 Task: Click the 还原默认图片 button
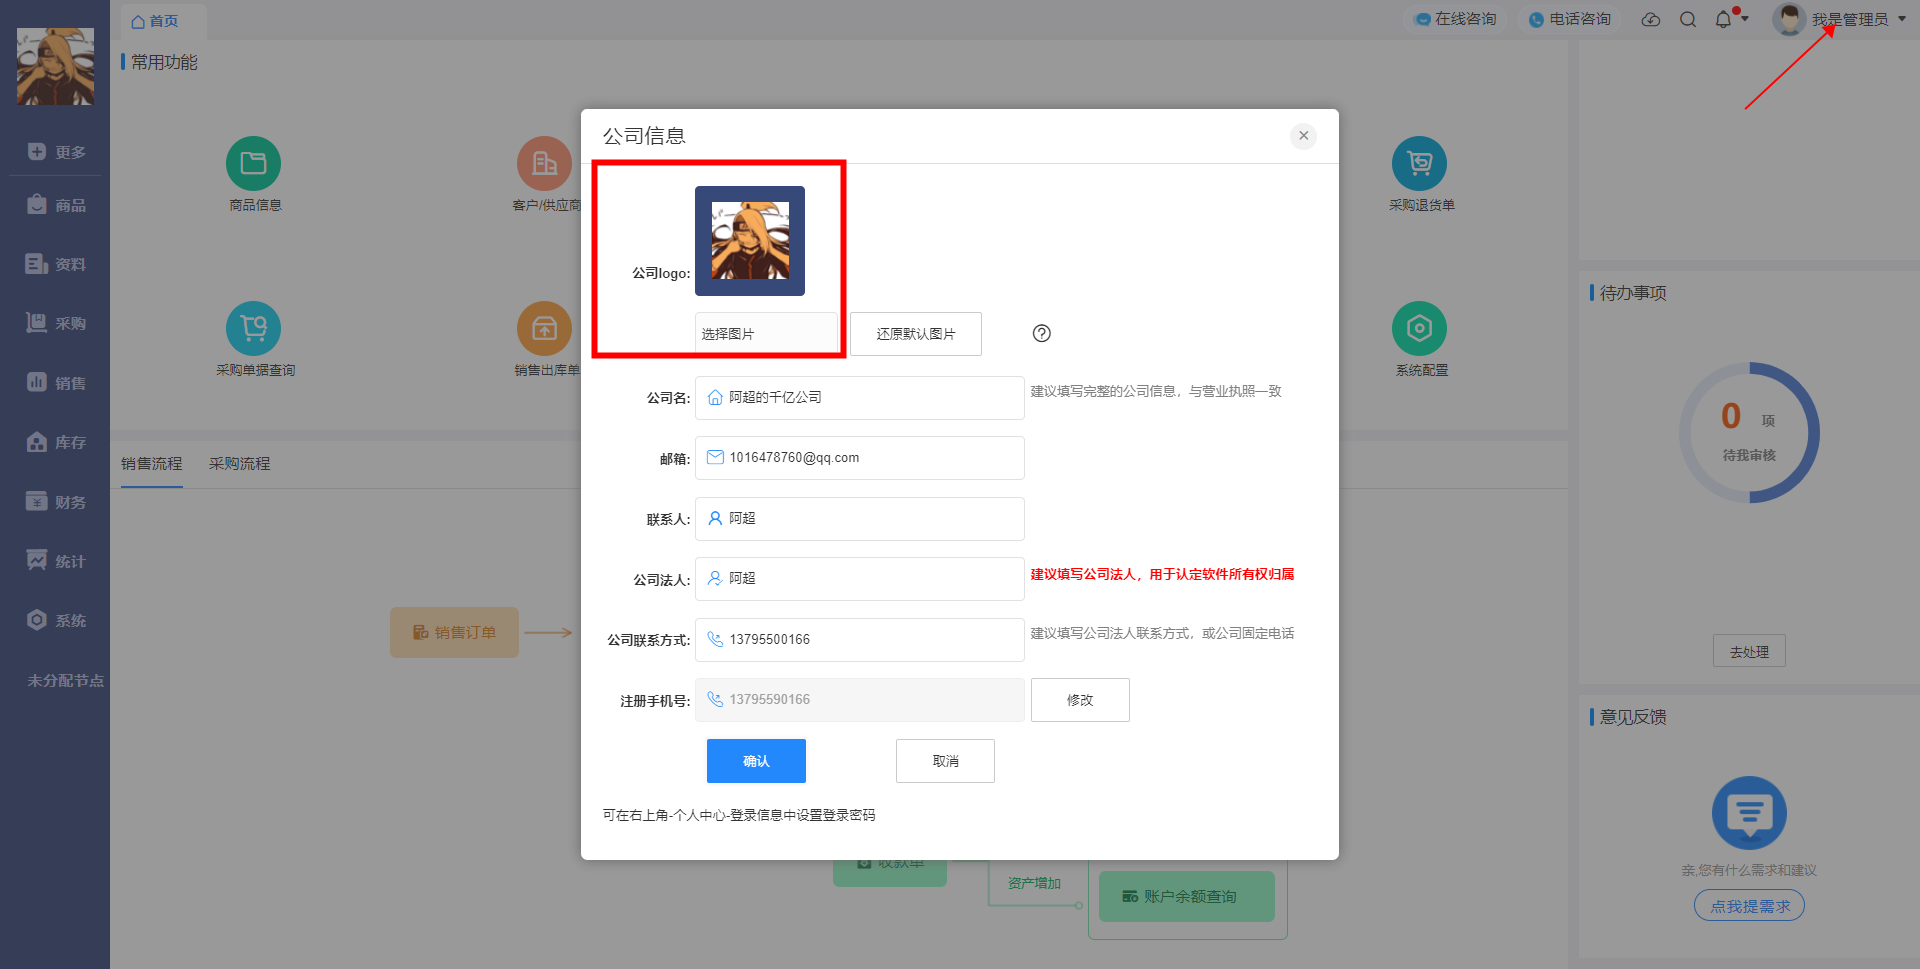click(916, 334)
